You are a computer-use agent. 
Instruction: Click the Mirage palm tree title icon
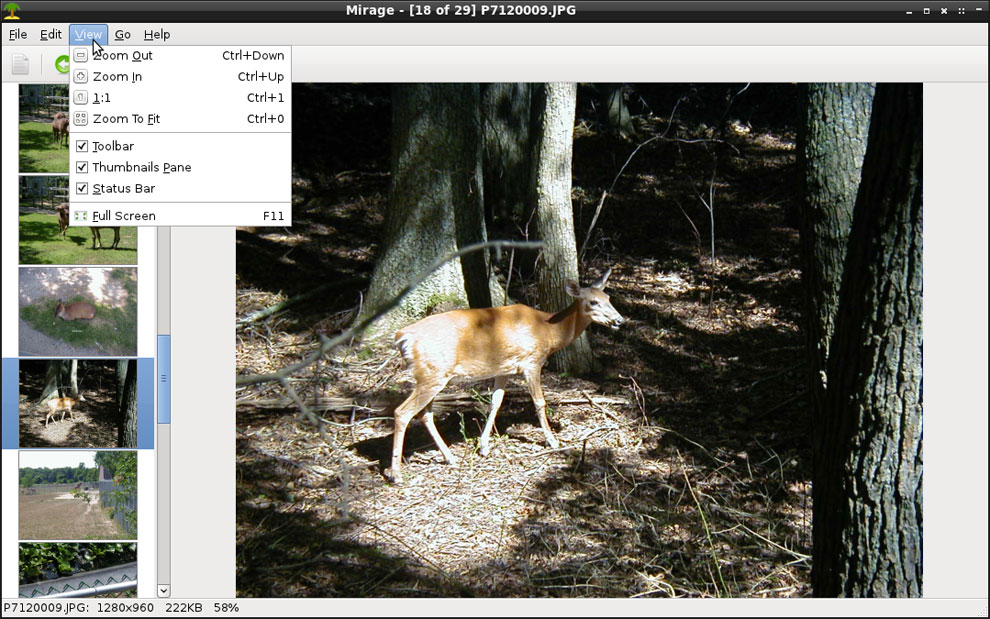(11, 10)
